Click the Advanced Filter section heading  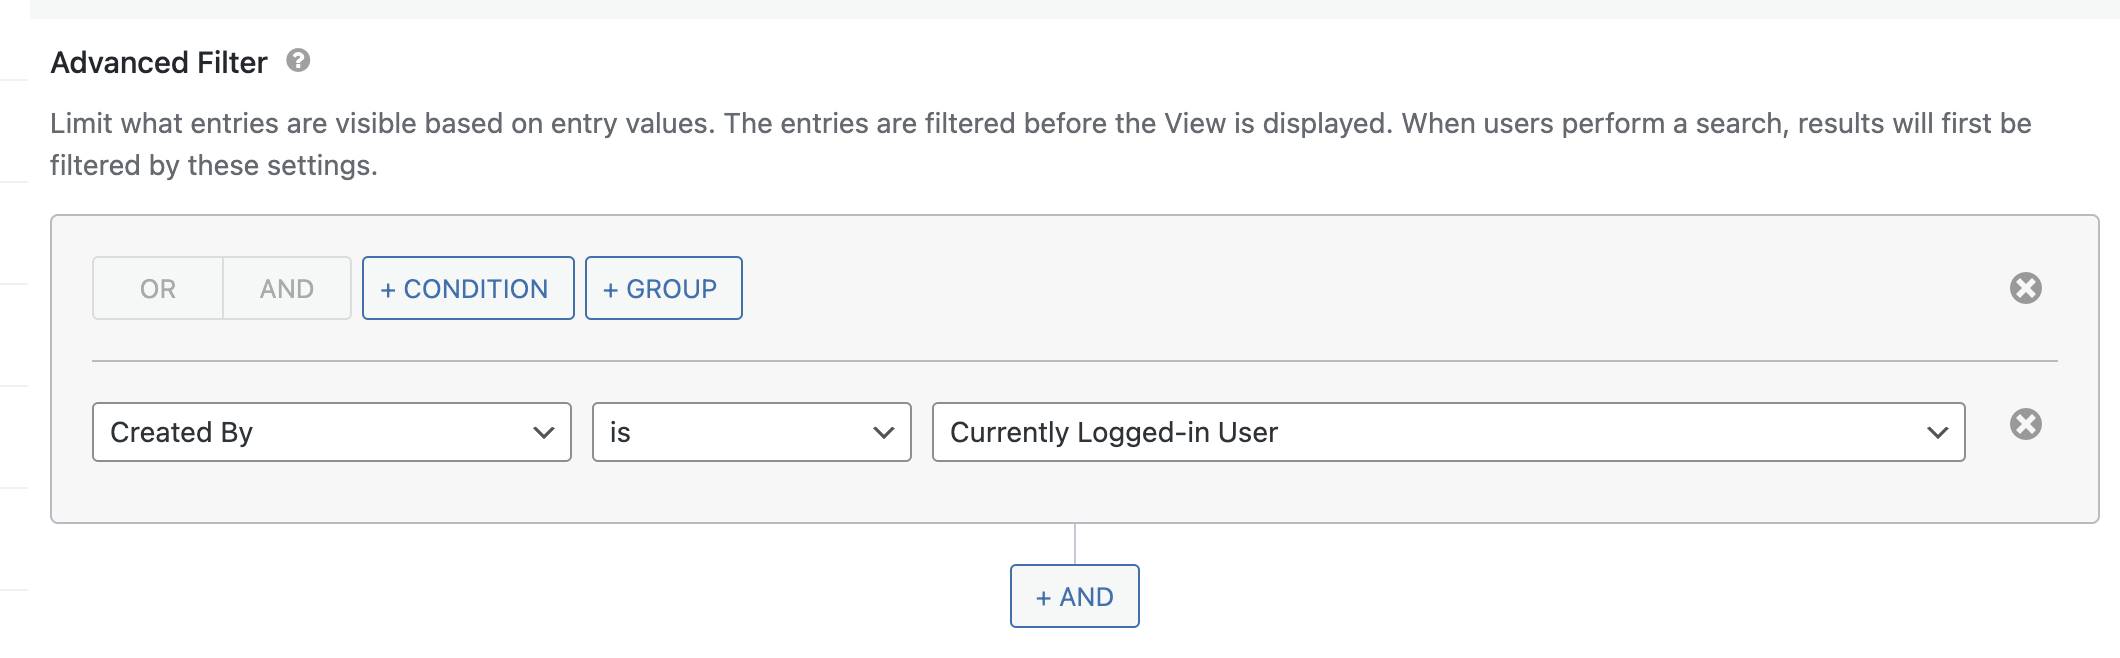pyautogui.click(x=159, y=62)
